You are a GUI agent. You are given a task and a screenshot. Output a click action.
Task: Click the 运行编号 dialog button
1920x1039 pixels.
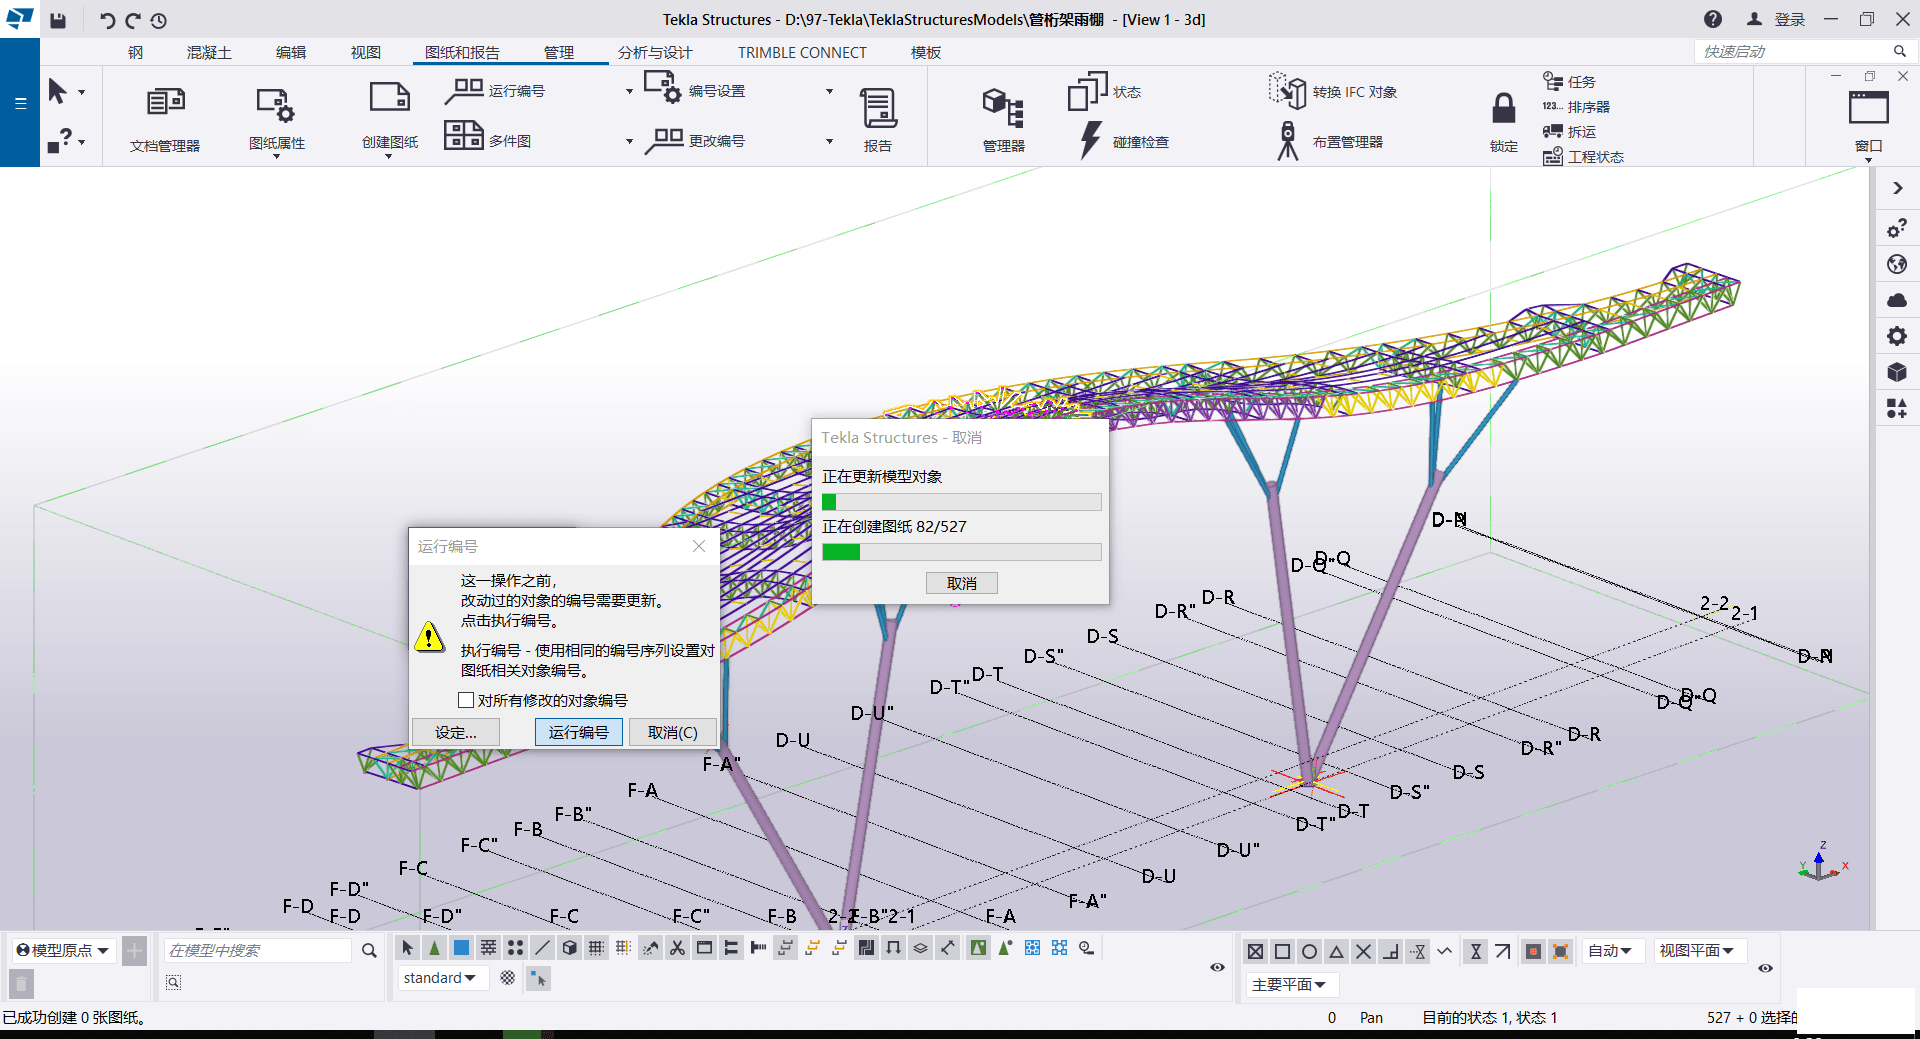(x=579, y=732)
